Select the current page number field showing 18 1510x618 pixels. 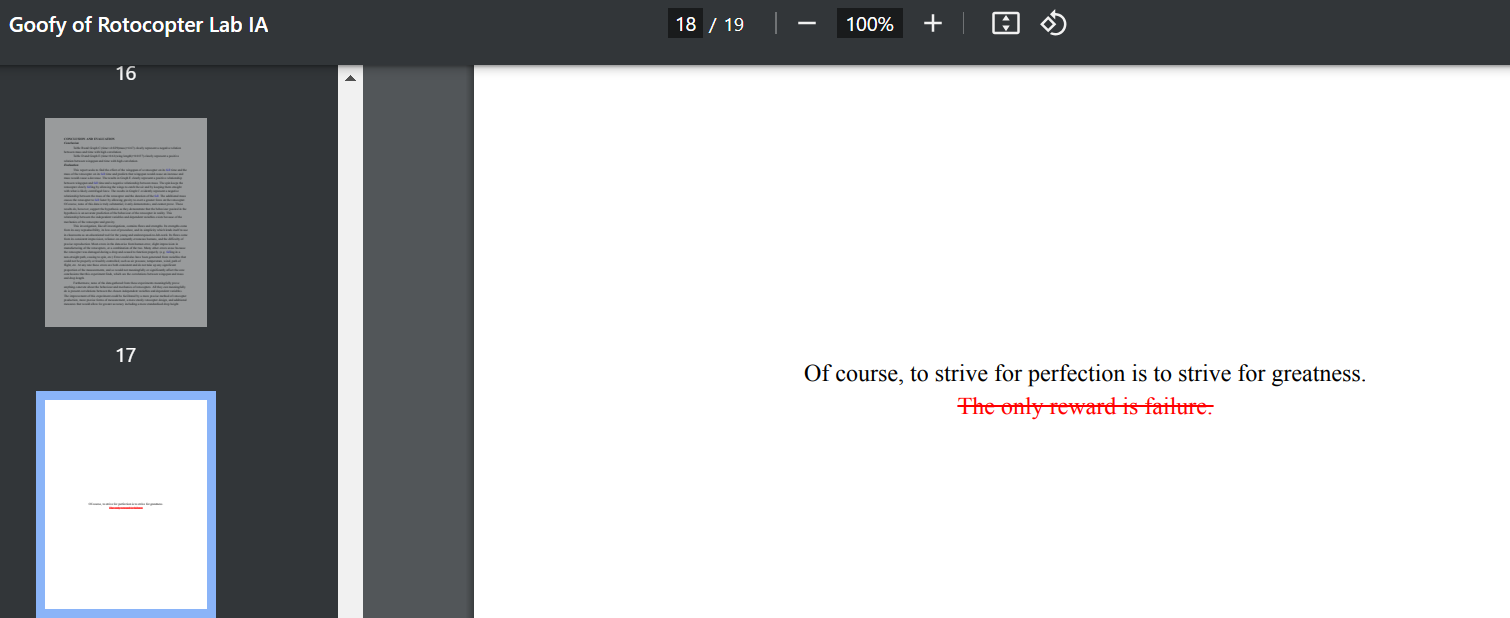pos(685,24)
